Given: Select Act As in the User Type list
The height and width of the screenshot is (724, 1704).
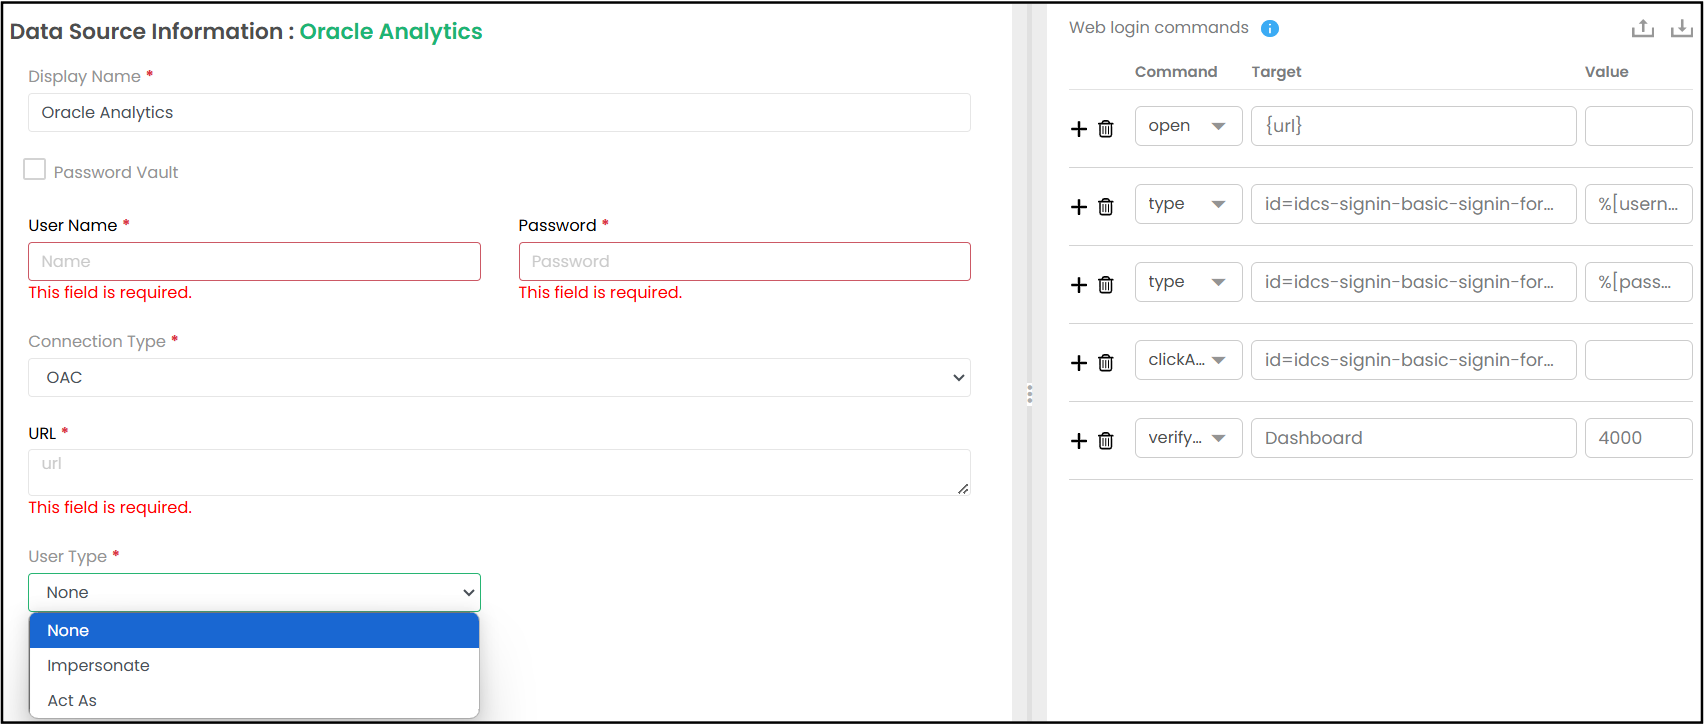Looking at the screenshot, I should (x=254, y=700).
